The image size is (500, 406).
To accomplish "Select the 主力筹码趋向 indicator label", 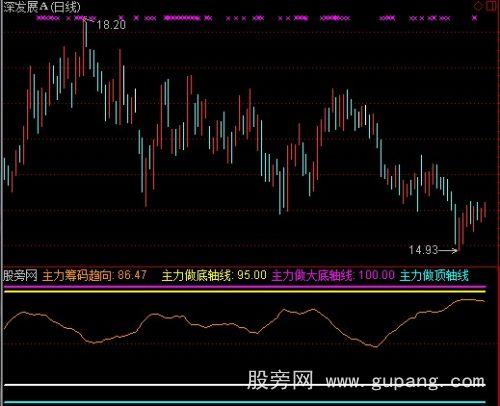I will pos(78,275).
